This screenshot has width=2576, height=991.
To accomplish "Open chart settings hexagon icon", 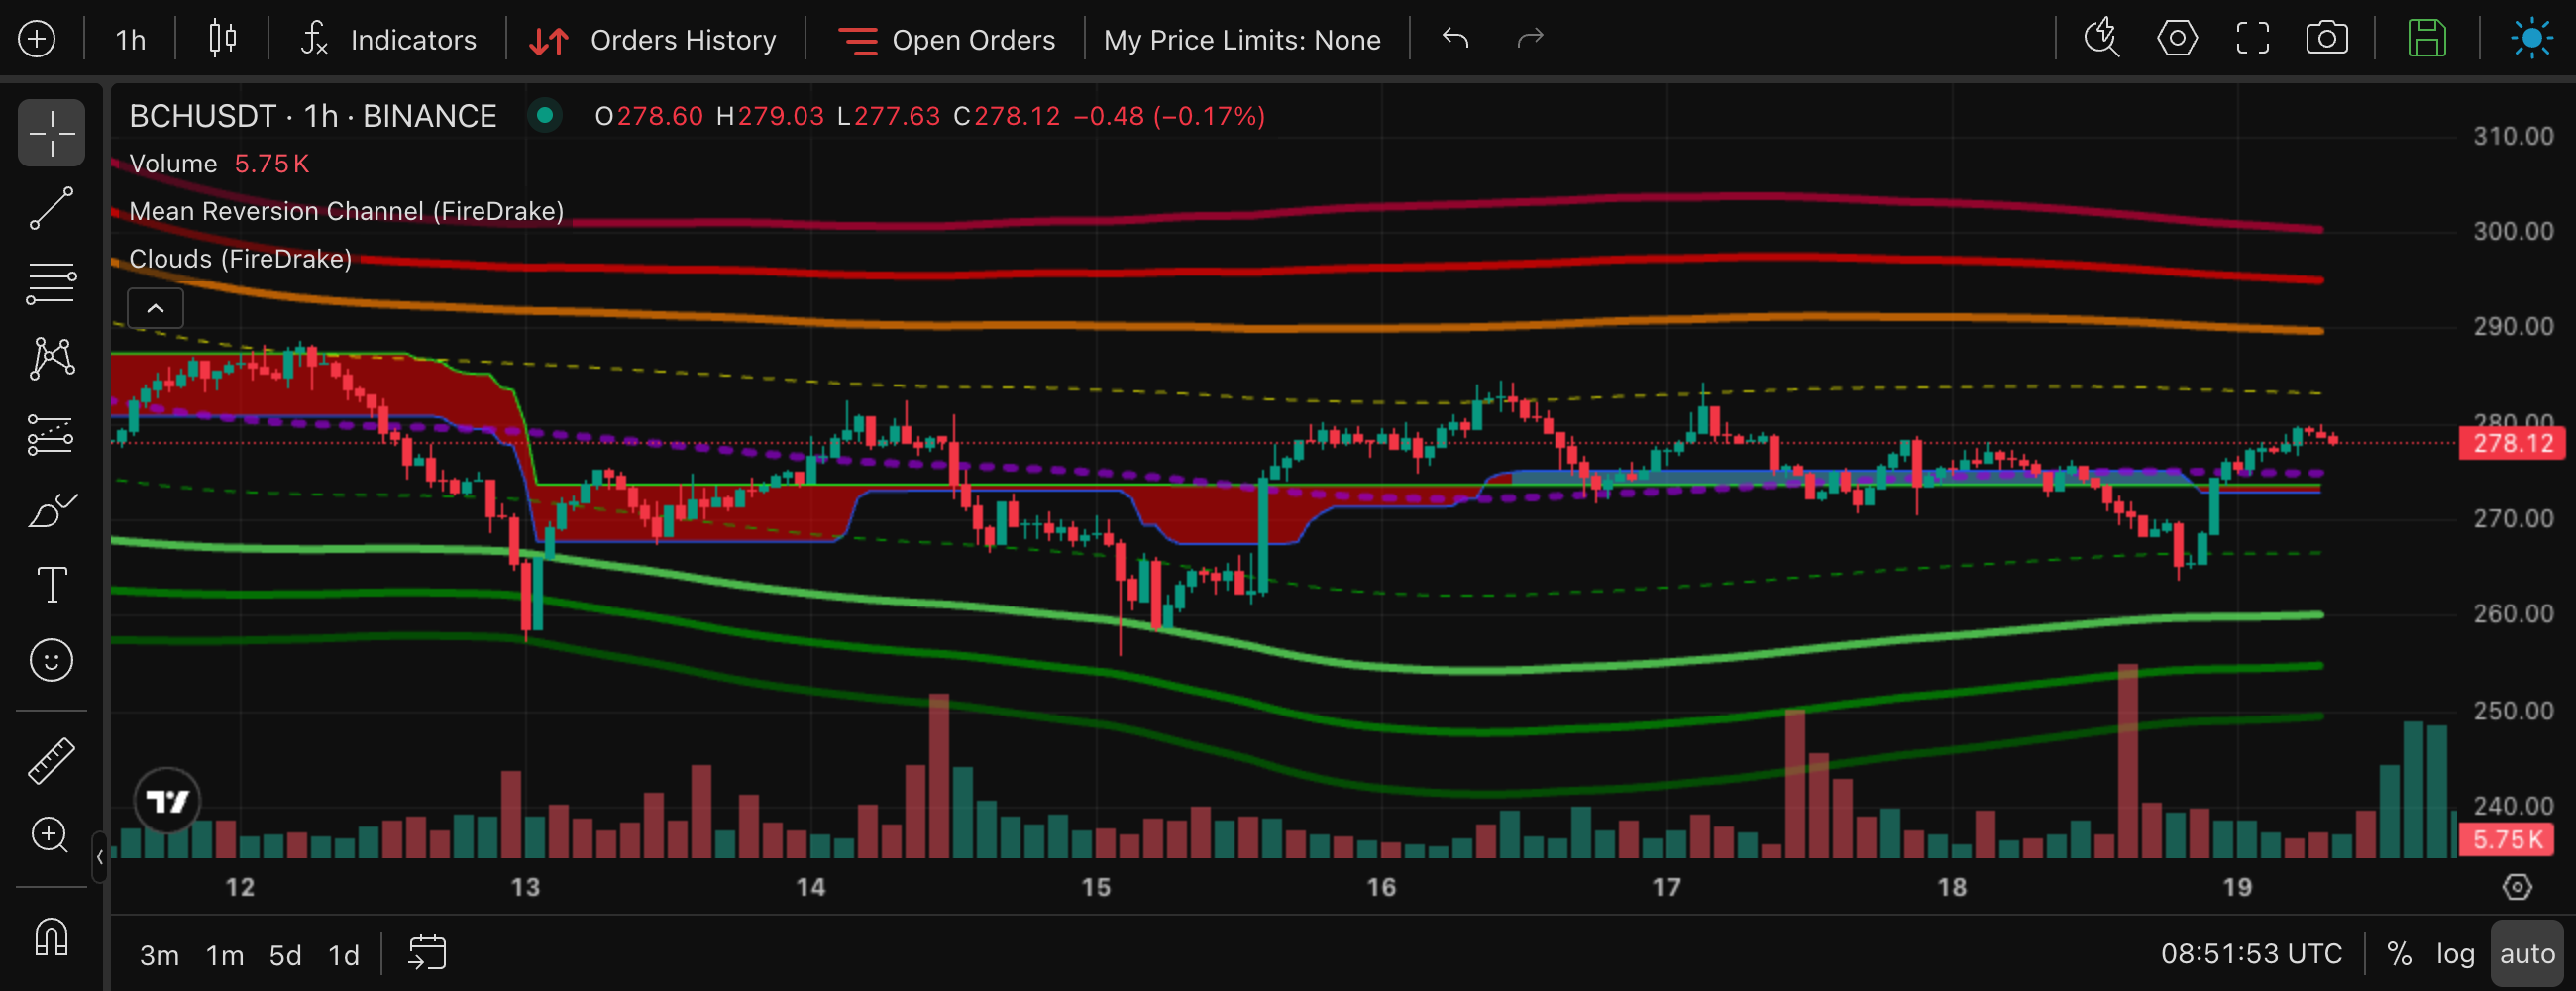I will tap(2176, 39).
